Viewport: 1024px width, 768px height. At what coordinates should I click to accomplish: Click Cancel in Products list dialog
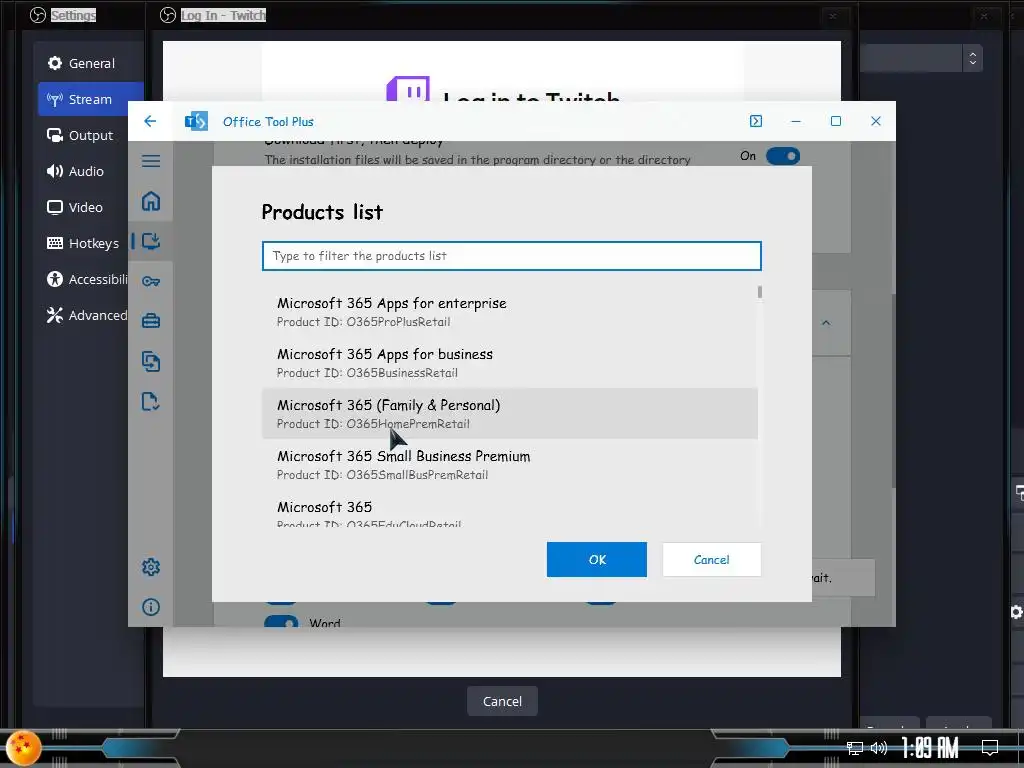pyautogui.click(x=711, y=560)
